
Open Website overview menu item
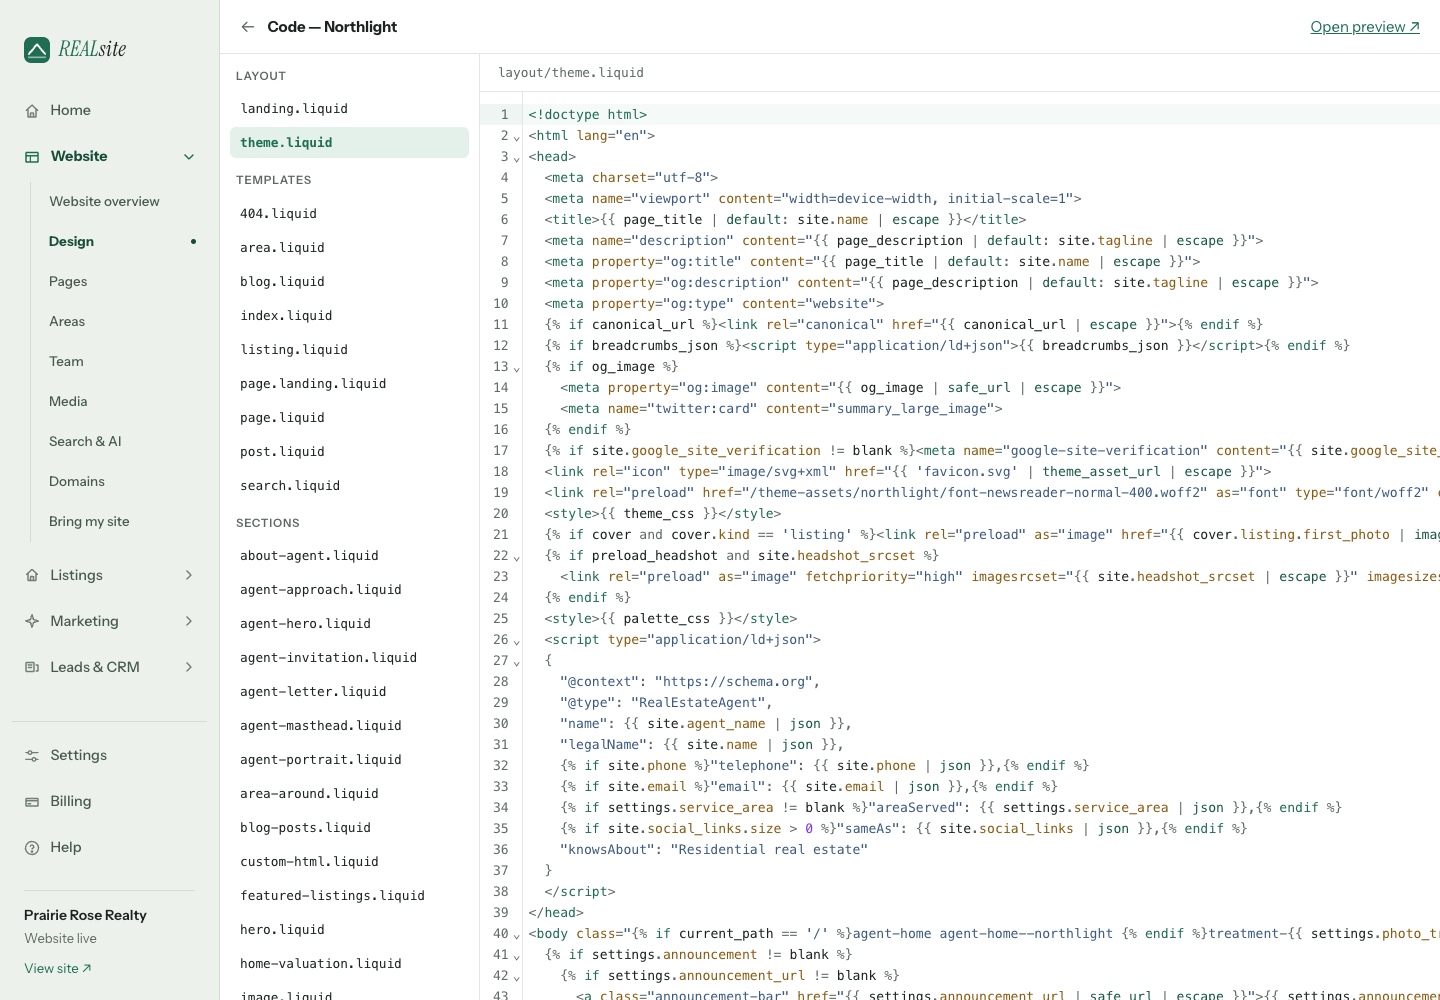pyautogui.click(x=104, y=201)
